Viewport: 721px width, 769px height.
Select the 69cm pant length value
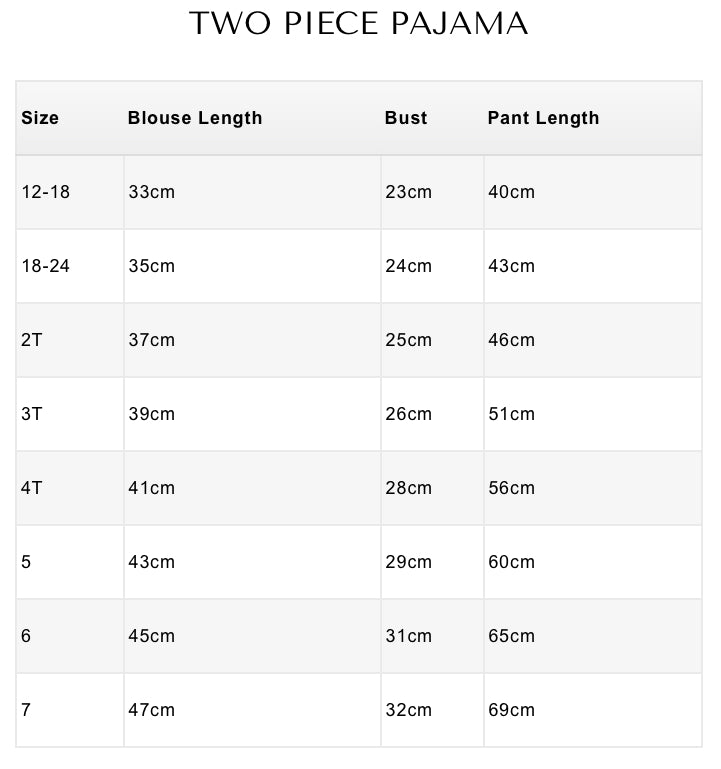click(511, 710)
